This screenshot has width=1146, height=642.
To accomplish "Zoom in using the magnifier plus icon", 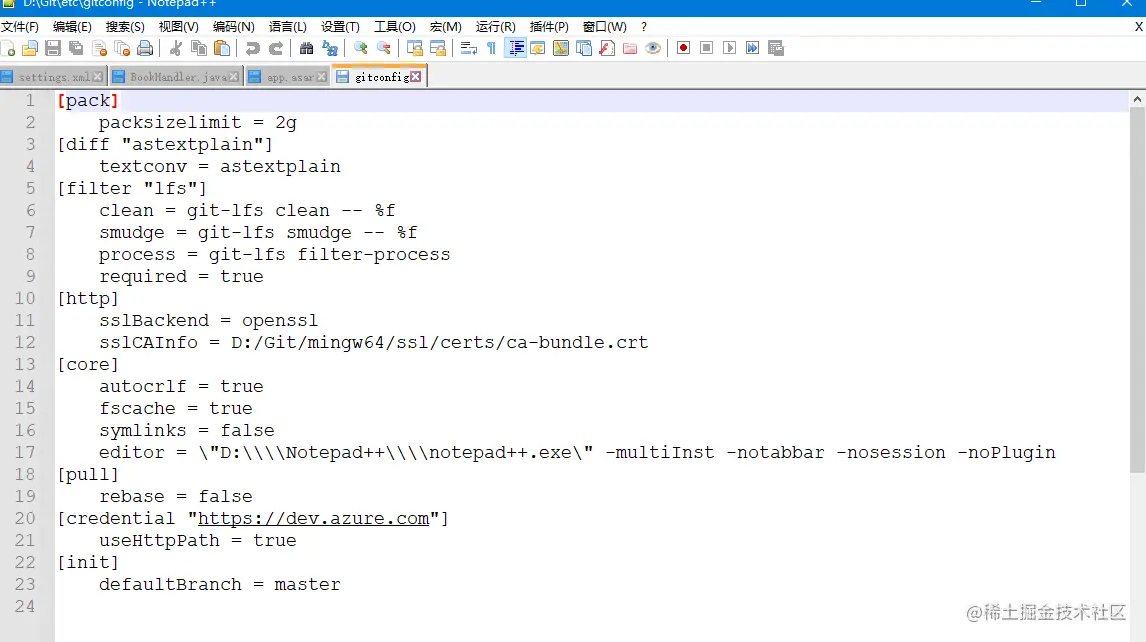I will 363,47.
